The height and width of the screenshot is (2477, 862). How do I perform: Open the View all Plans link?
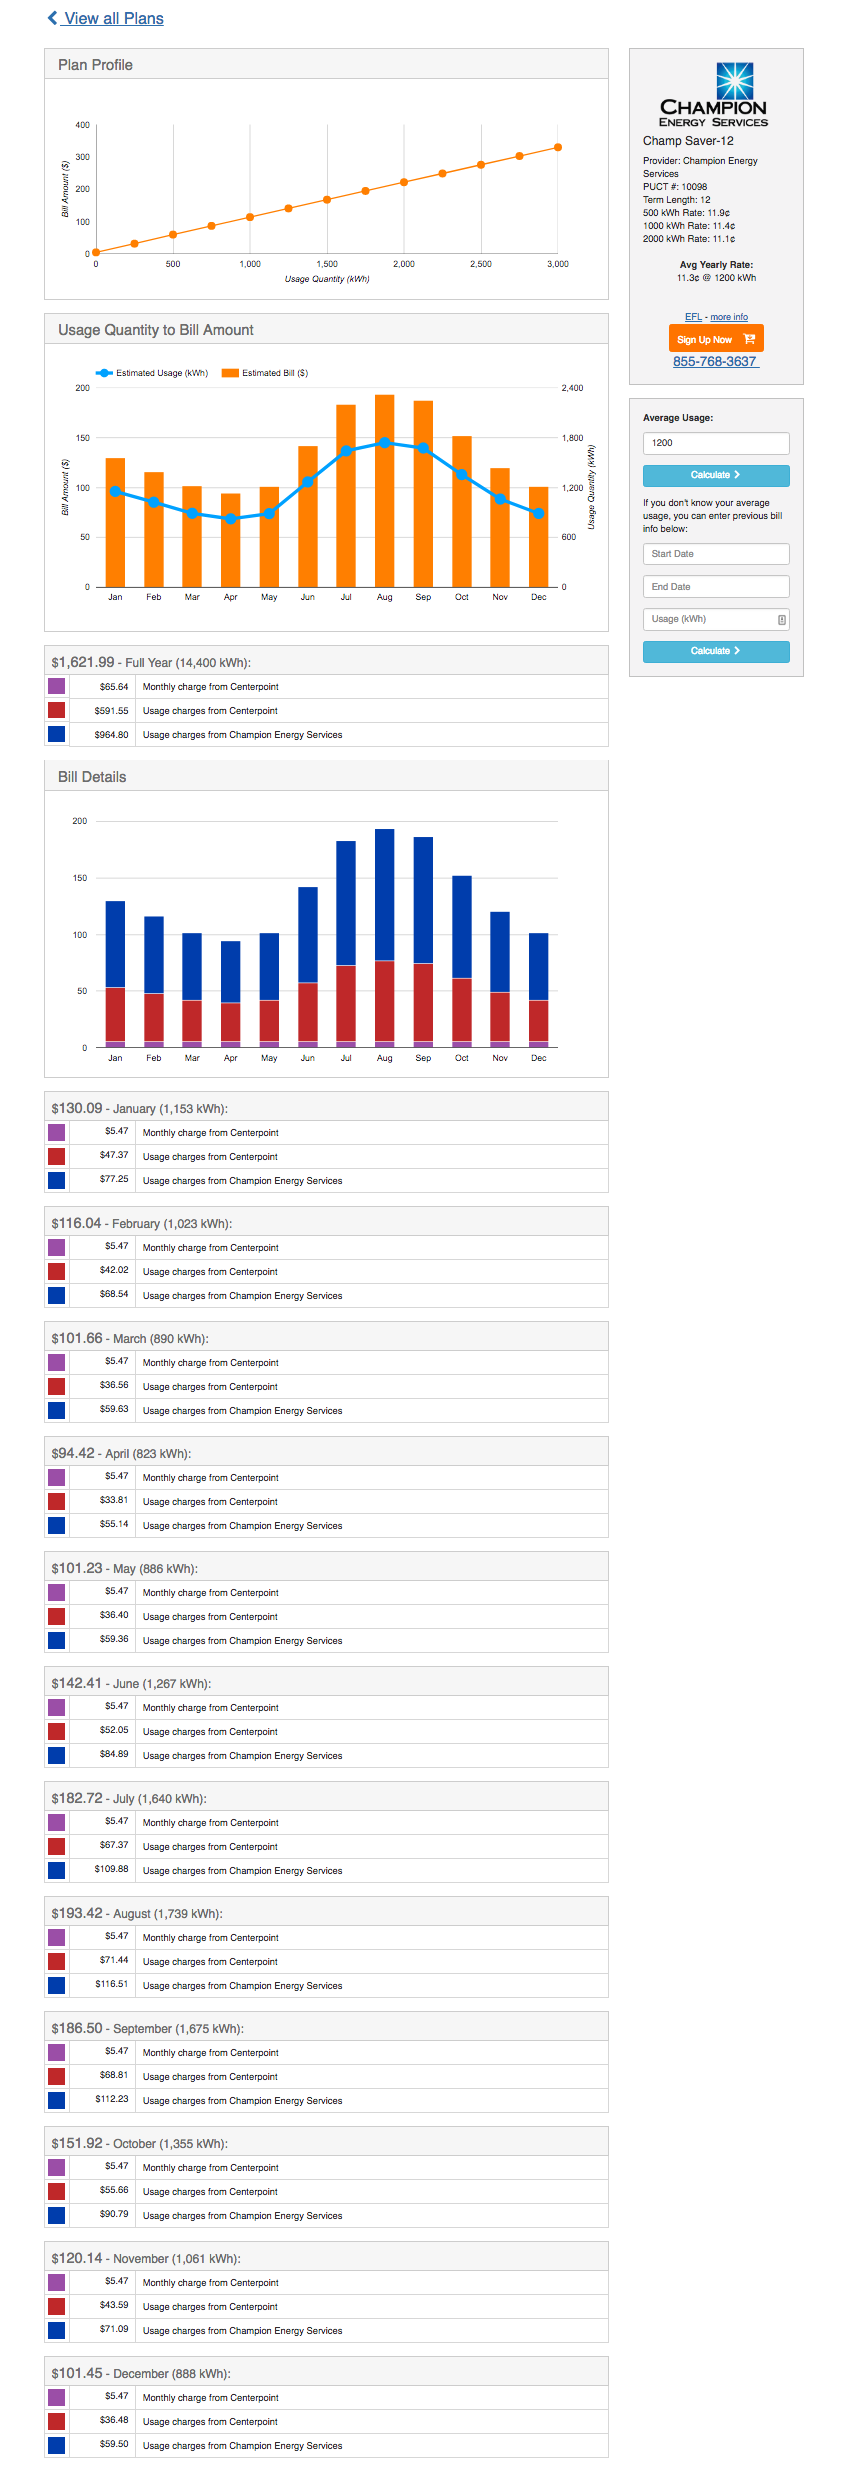(113, 18)
